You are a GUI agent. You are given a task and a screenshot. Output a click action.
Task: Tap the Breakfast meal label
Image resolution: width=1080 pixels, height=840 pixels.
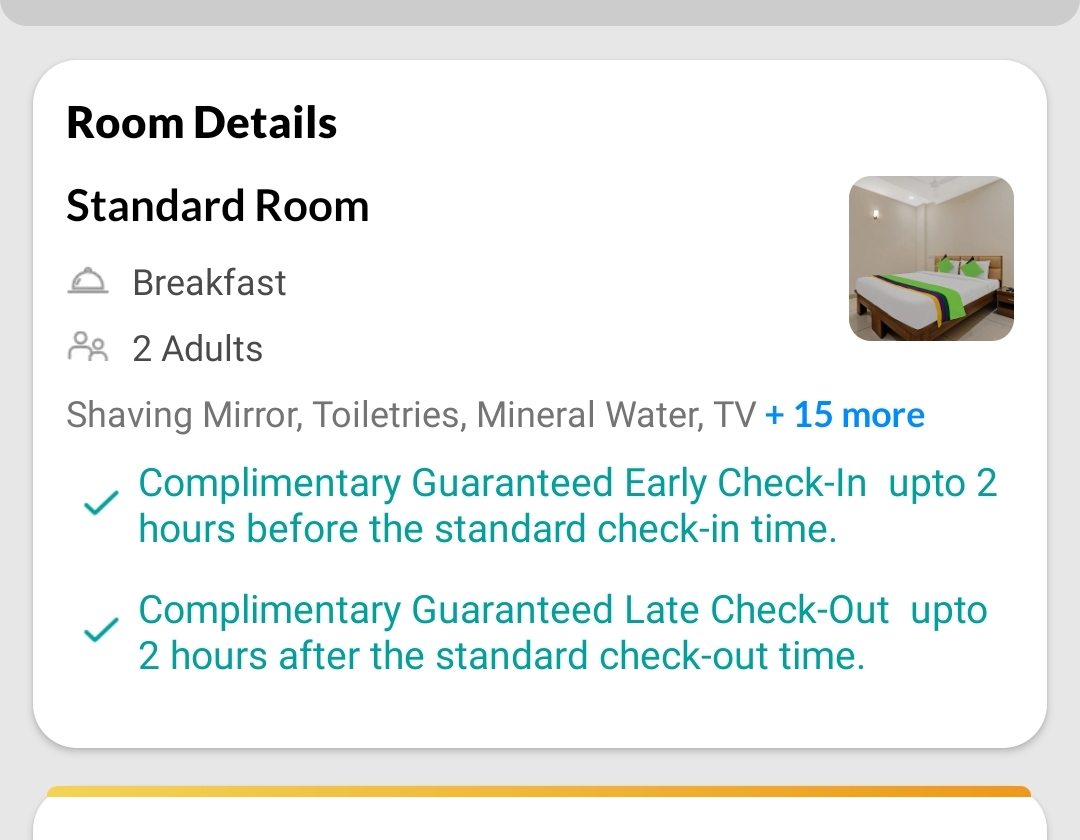209,282
